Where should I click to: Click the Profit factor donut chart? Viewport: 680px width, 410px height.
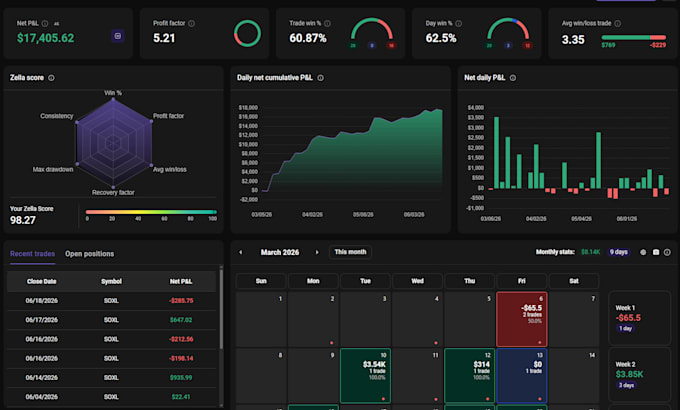pos(247,33)
